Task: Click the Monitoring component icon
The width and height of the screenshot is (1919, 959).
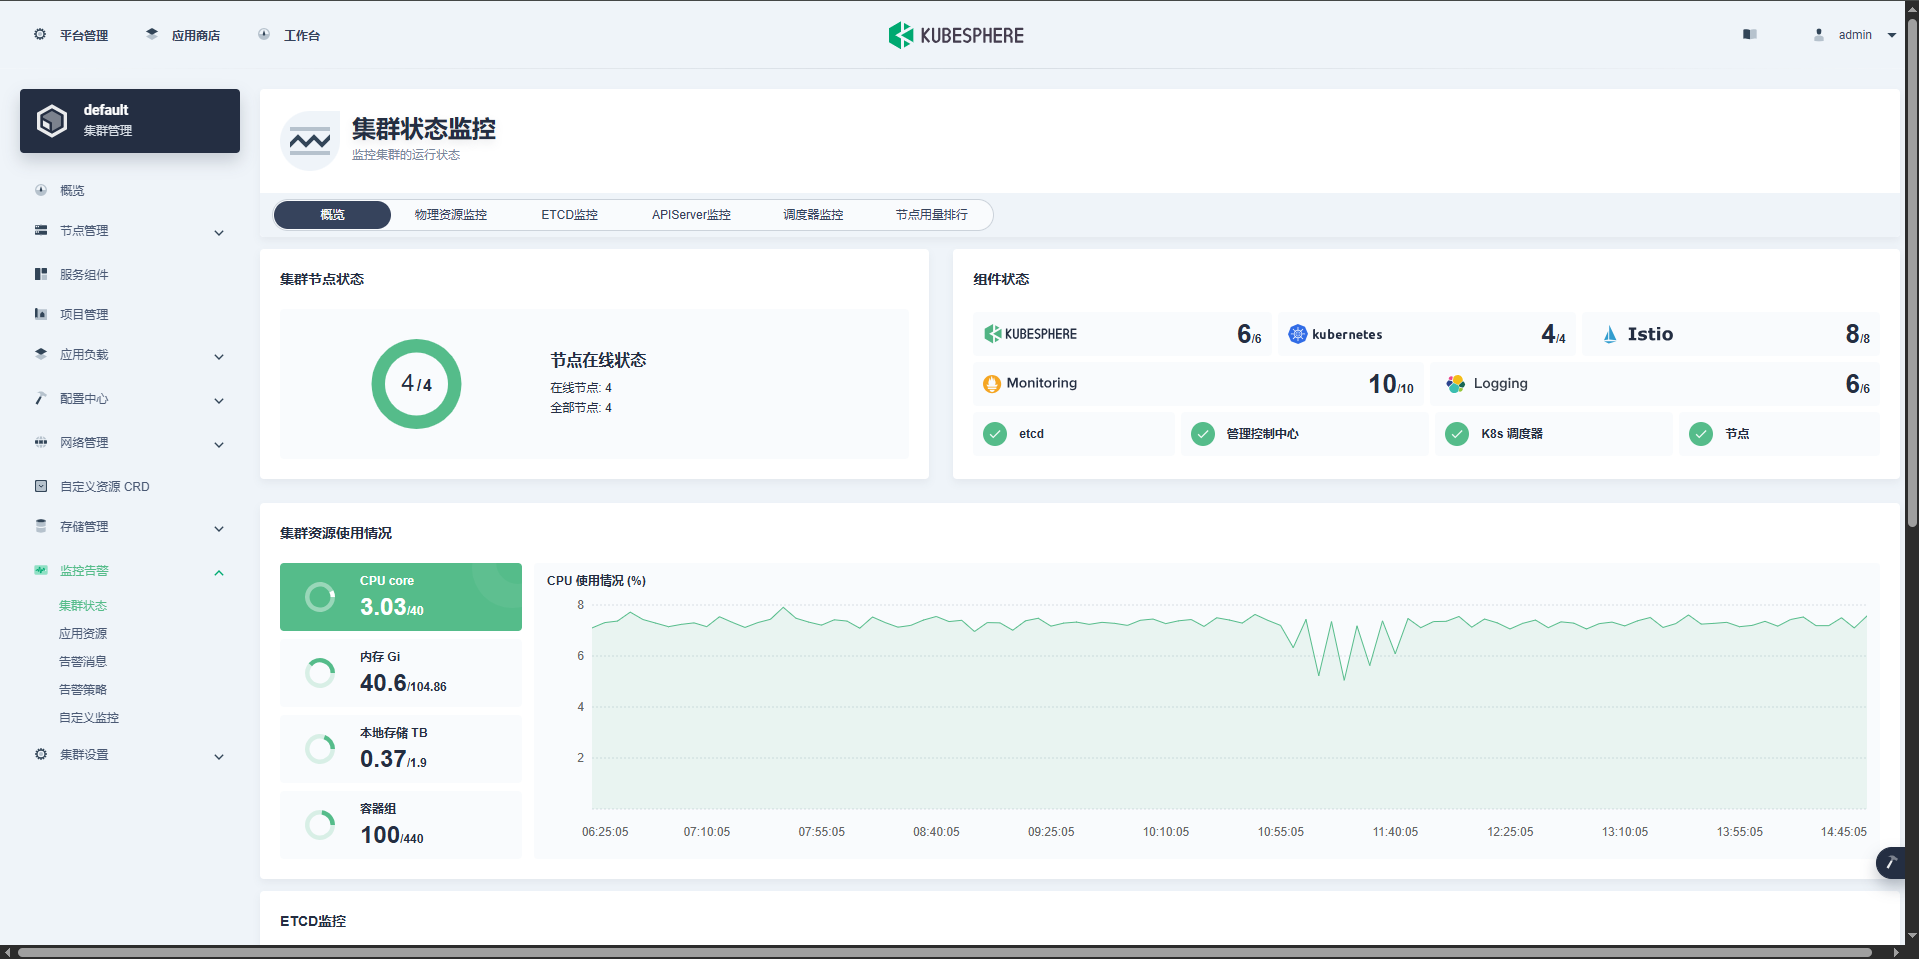Action: tap(992, 384)
